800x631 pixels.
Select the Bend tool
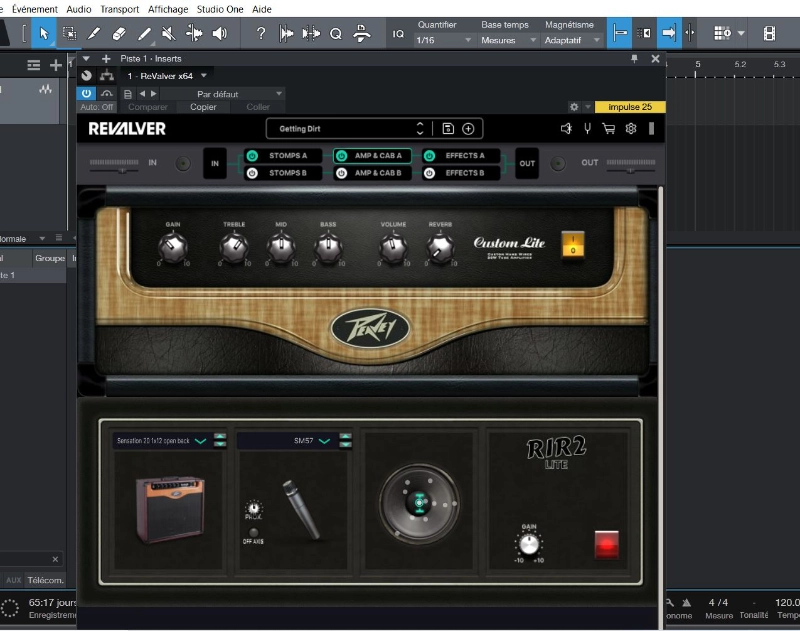(x=194, y=33)
